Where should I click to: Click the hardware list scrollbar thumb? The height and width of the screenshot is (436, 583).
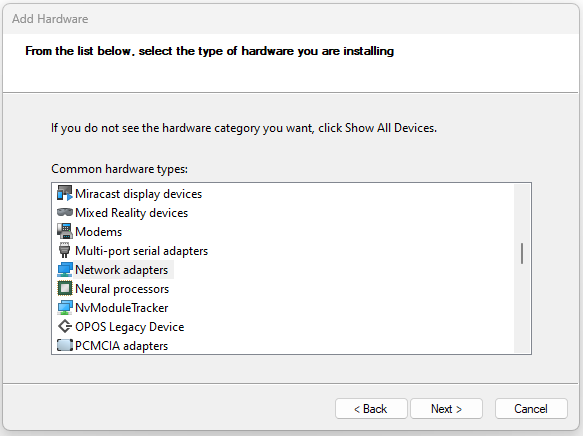pos(522,253)
